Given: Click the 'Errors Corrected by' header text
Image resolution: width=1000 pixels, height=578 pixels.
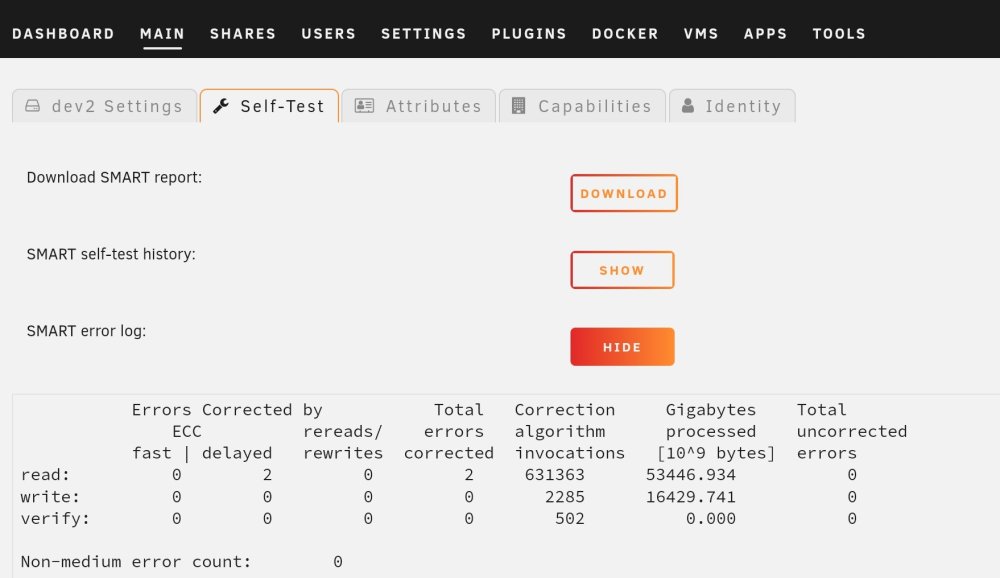Looking at the screenshot, I should (227, 410).
